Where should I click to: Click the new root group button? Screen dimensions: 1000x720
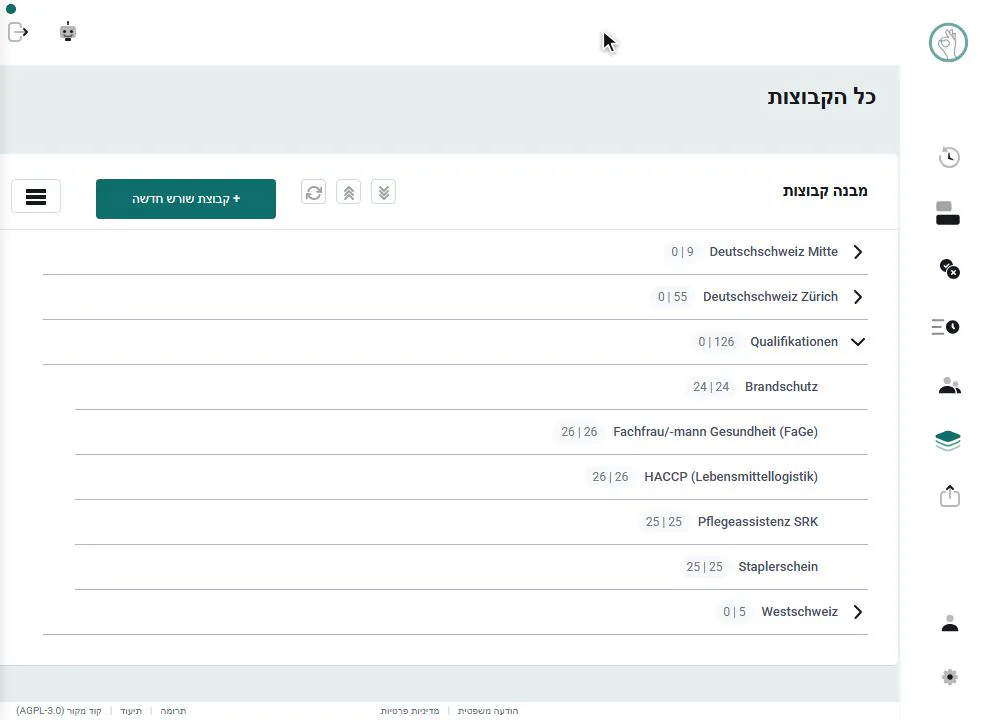(x=186, y=199)
